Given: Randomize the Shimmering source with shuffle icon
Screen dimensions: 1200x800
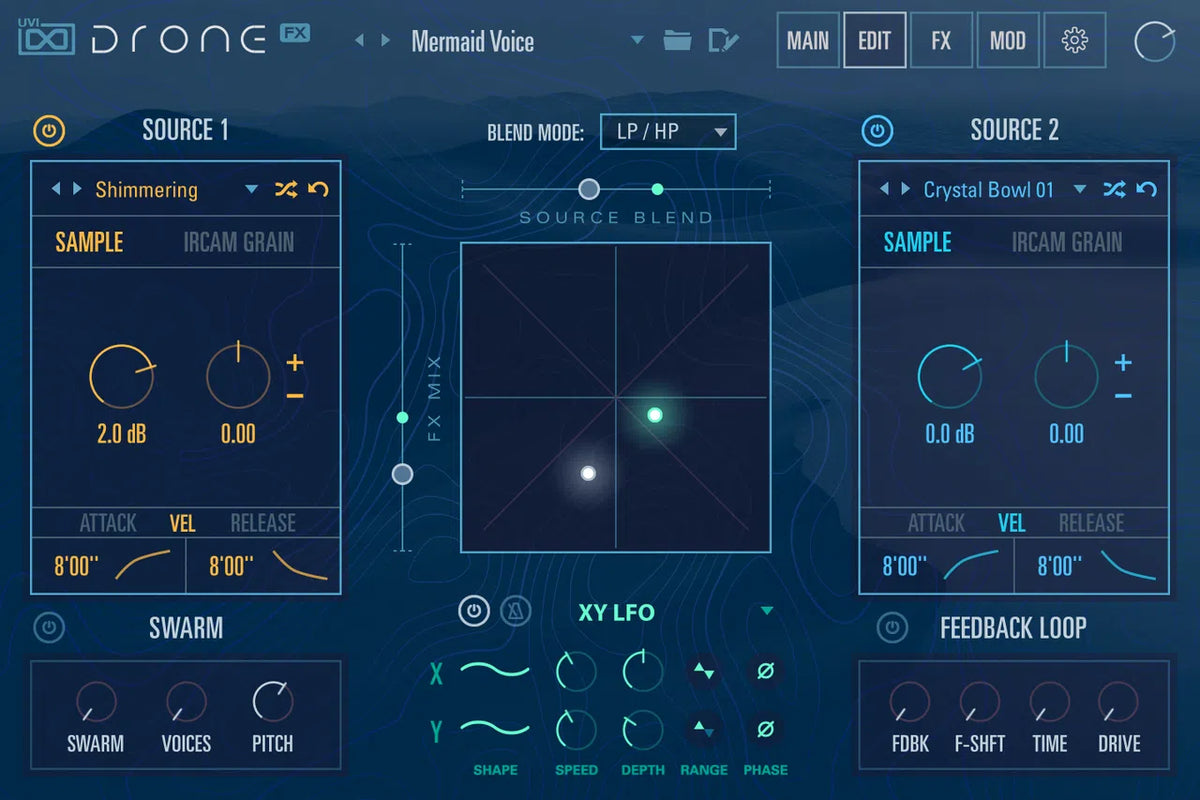Looking at the screenshot, I should coord(287,189).
